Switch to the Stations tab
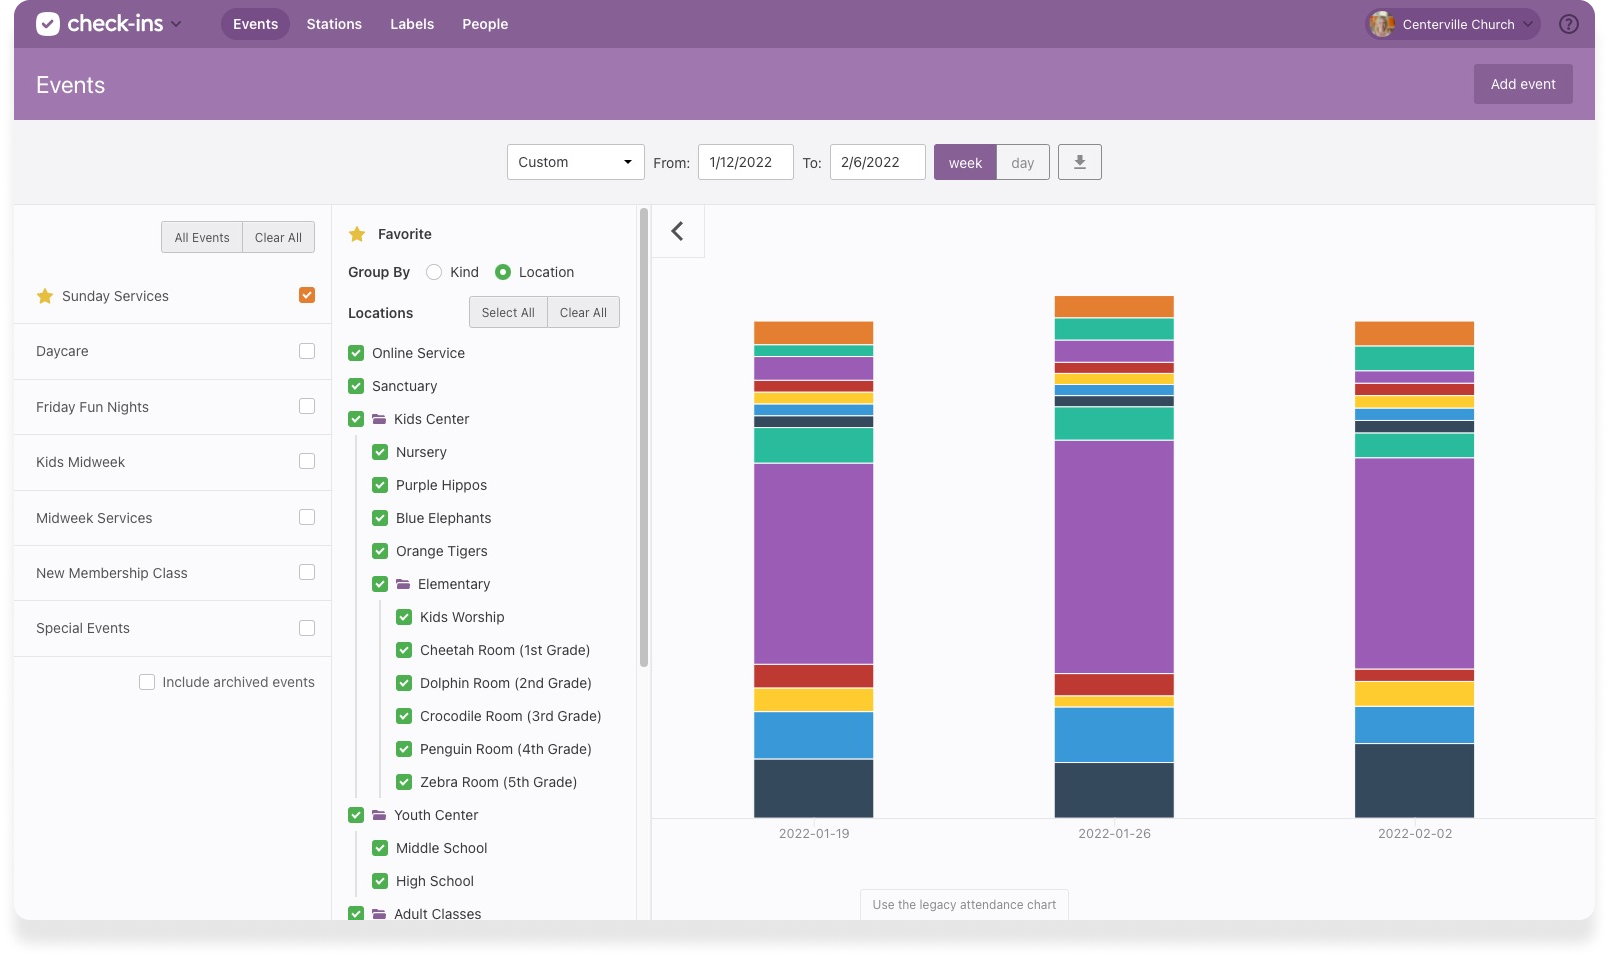The width and height of the screenshot is (1609, 958). 333,23
